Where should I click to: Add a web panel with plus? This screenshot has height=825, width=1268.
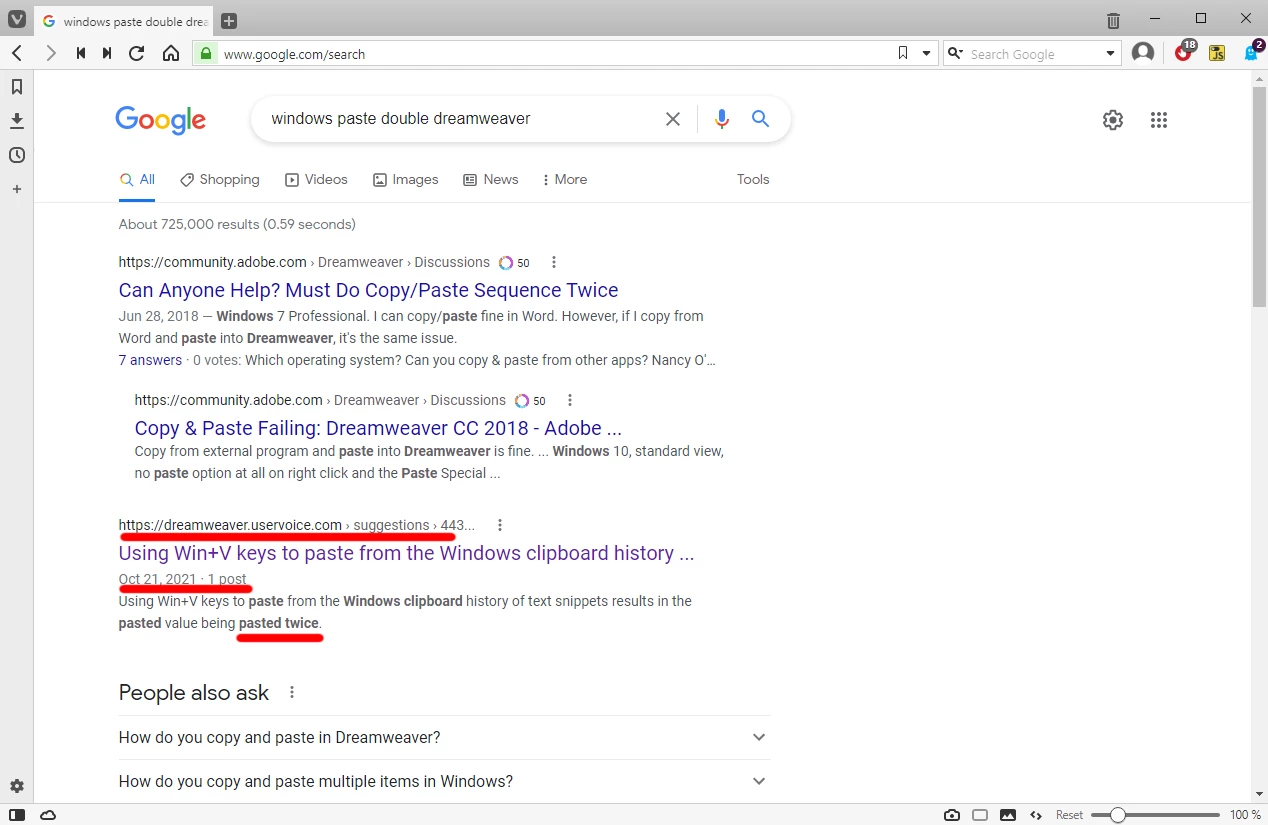click(17, 189)
